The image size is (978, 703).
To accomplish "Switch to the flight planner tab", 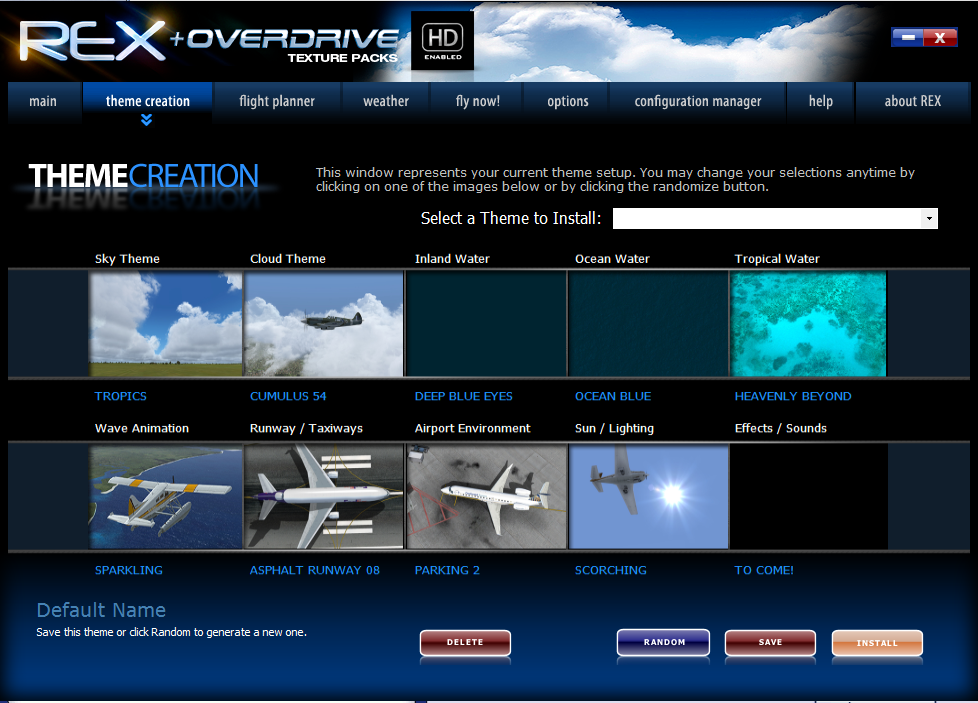I will 277,101.
